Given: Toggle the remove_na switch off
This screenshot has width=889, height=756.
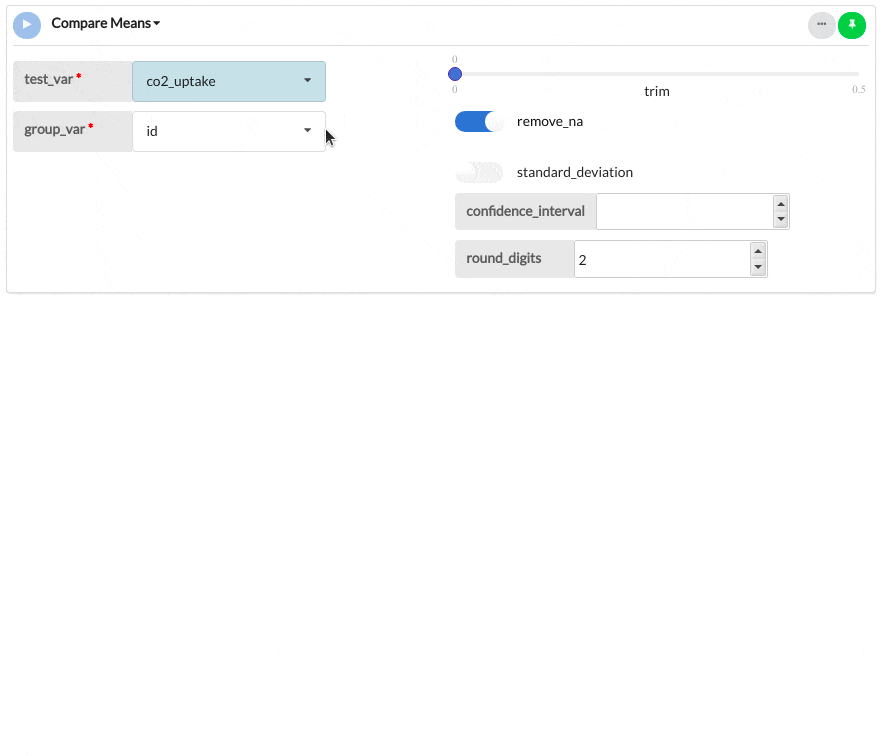Looking at the screenshot, I should [x=479, y=121].
